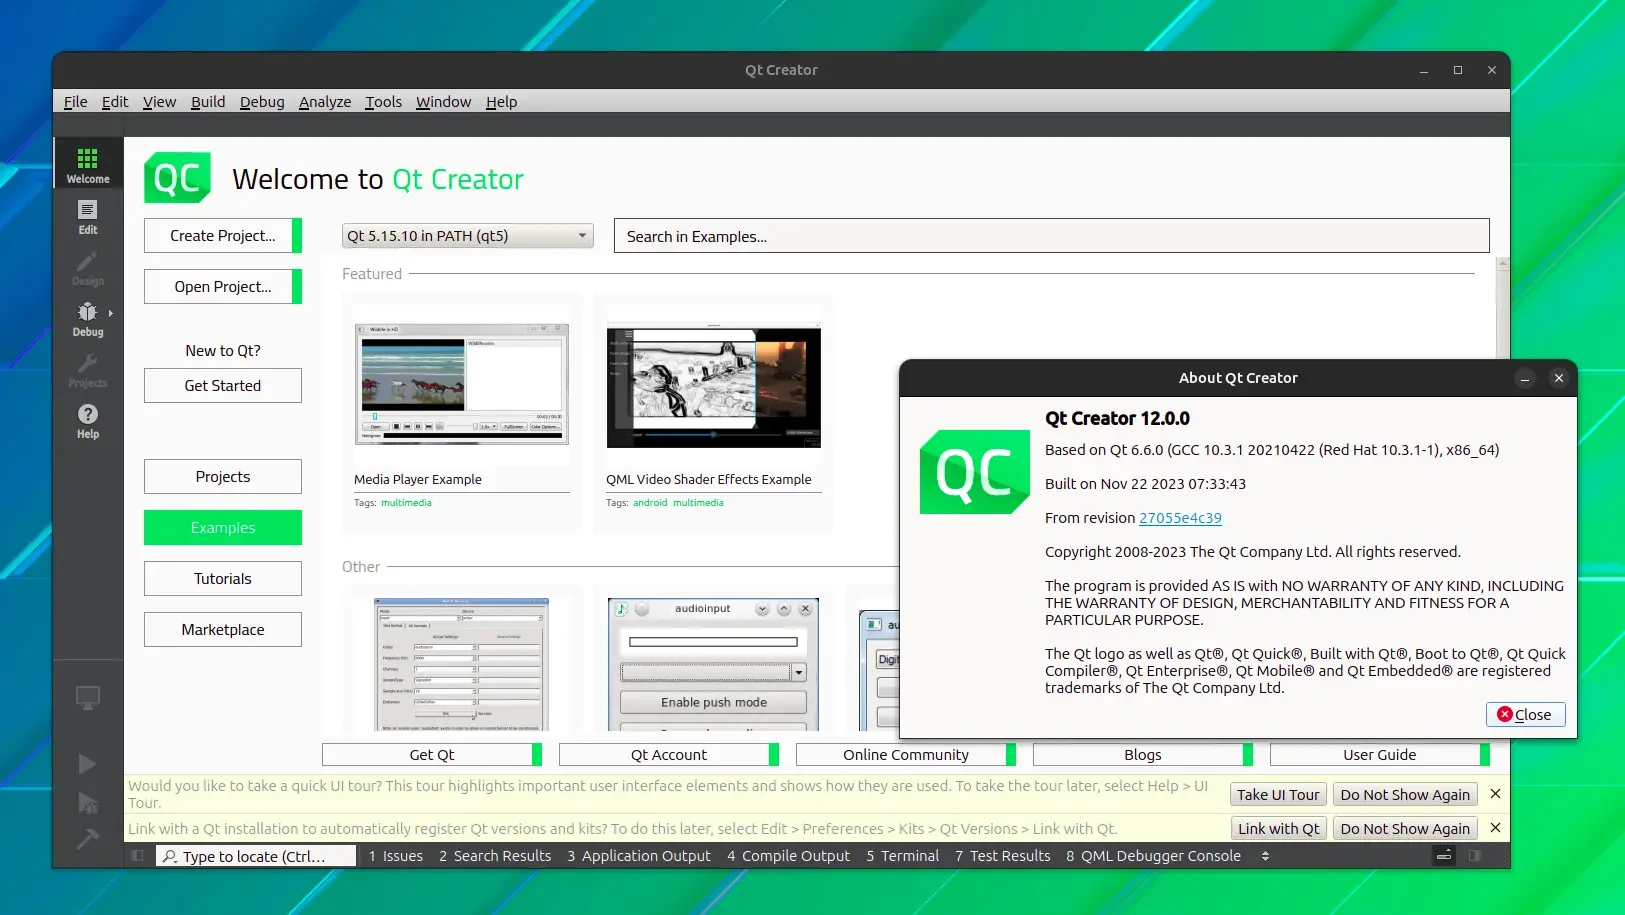Viewport: 1625px width, 915px height.
Task: Click the Create Project button
Action: 223,236
